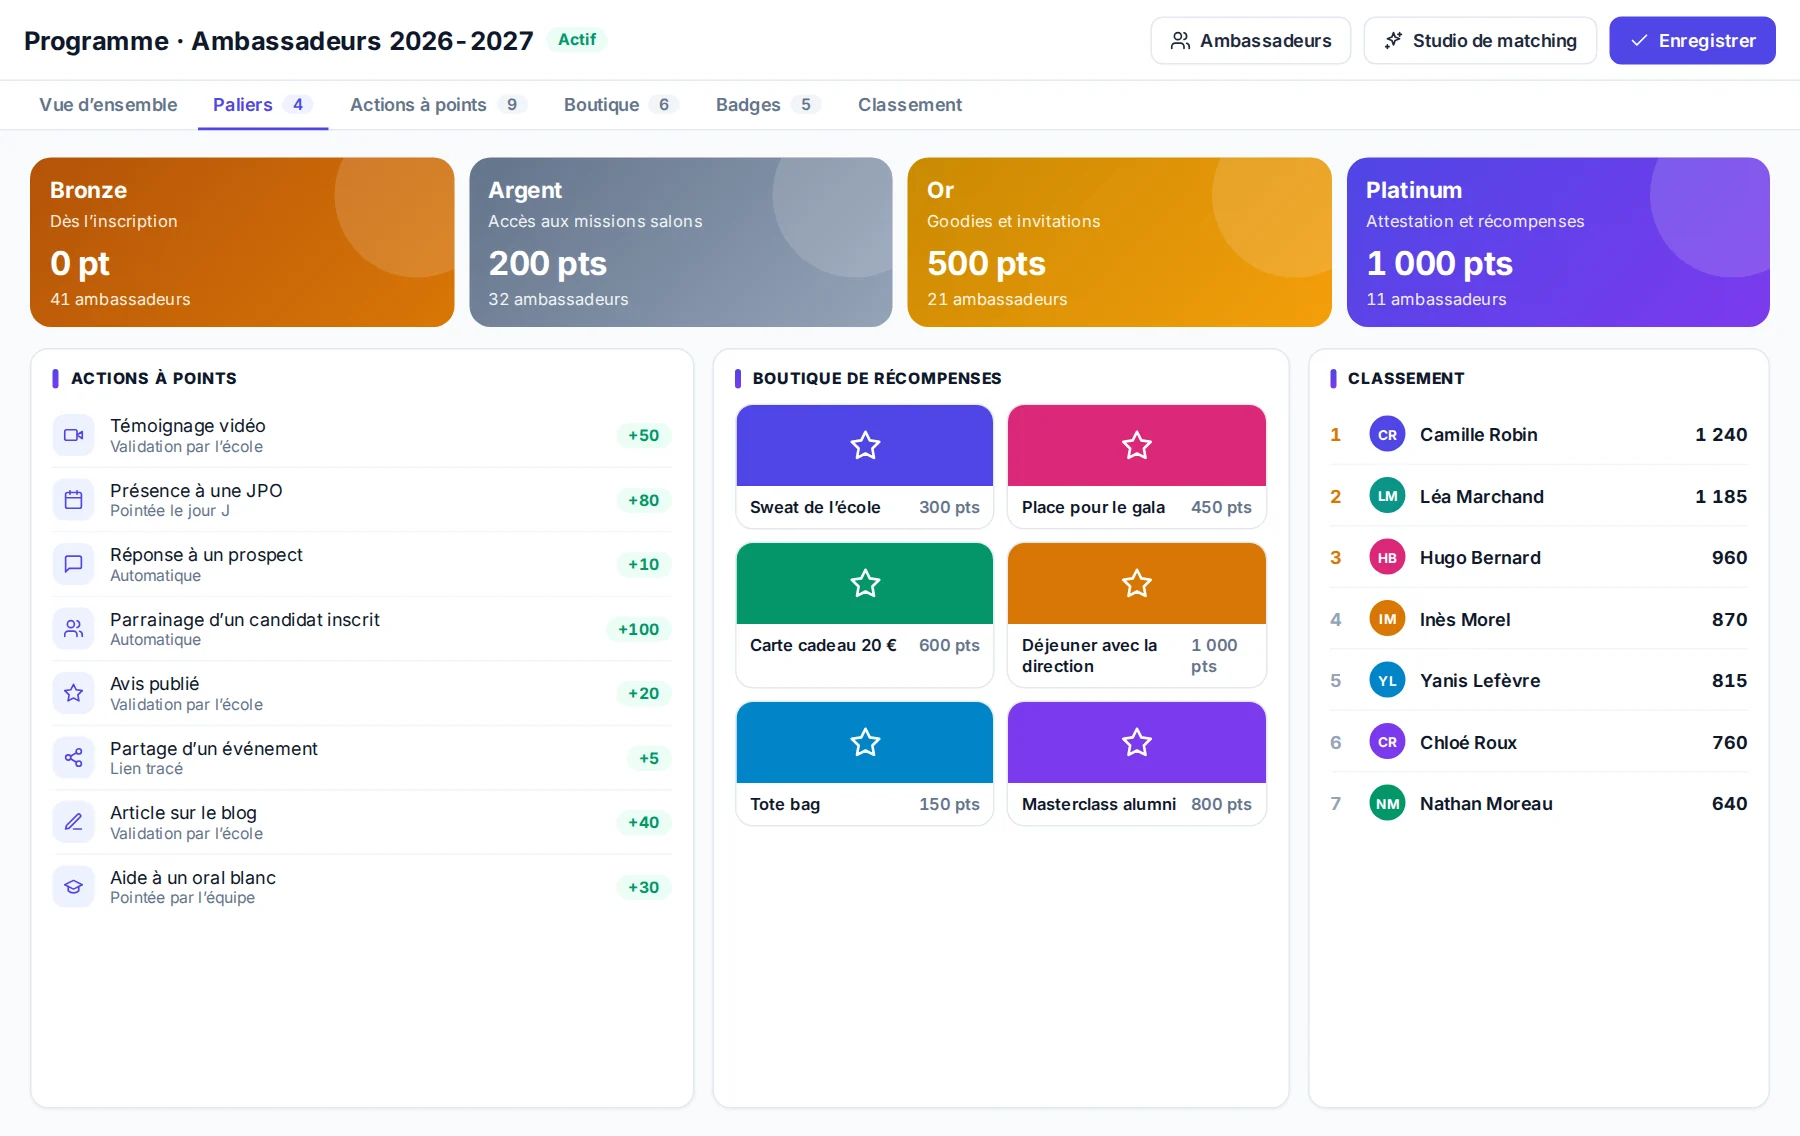The image size is (1800, 1136).
Task: Launch Studio de matching
Action: pyautogui.click(x=1480, y=41)
